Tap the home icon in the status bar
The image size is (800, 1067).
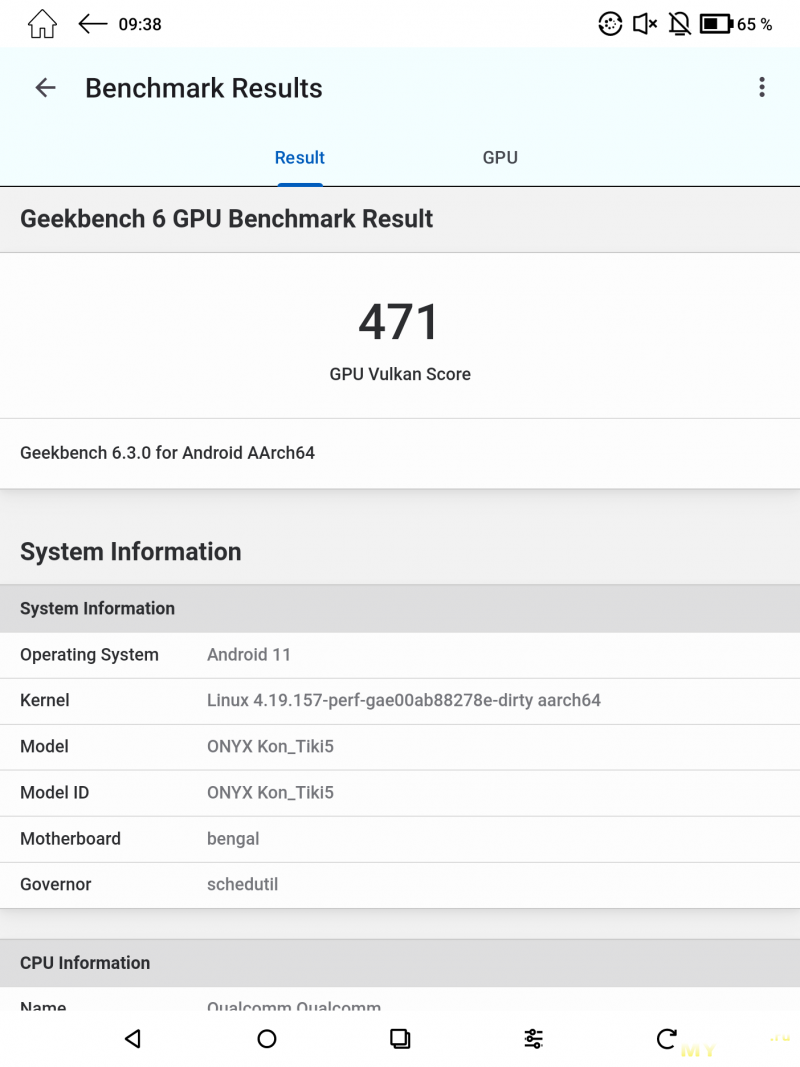pyautogui.click(x=42, y=24)
